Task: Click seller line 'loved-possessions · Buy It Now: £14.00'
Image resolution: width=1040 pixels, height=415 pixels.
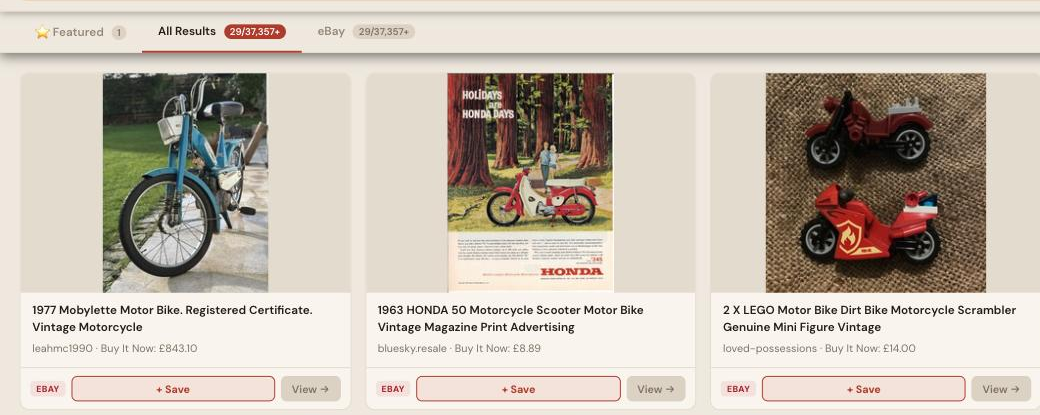Action: (x=819, y=348)
